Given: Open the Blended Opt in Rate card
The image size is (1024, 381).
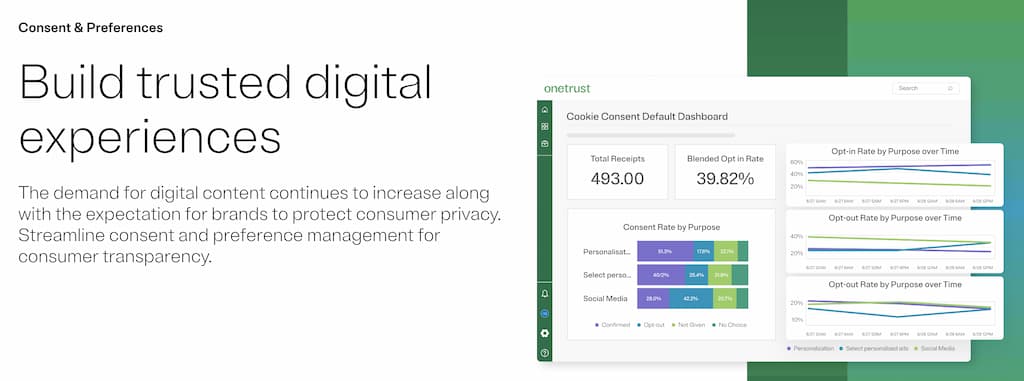Looking at the screenshot, I should tap(725, 172).
